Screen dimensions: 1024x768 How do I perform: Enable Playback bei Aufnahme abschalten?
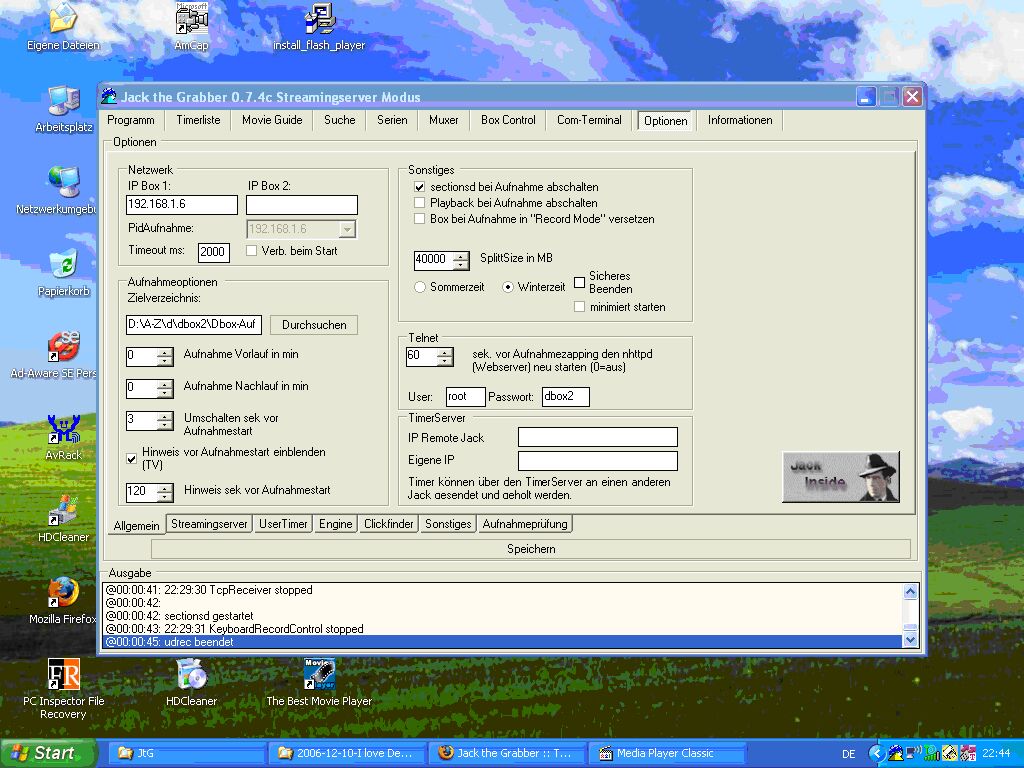click(x=420, y=203)
